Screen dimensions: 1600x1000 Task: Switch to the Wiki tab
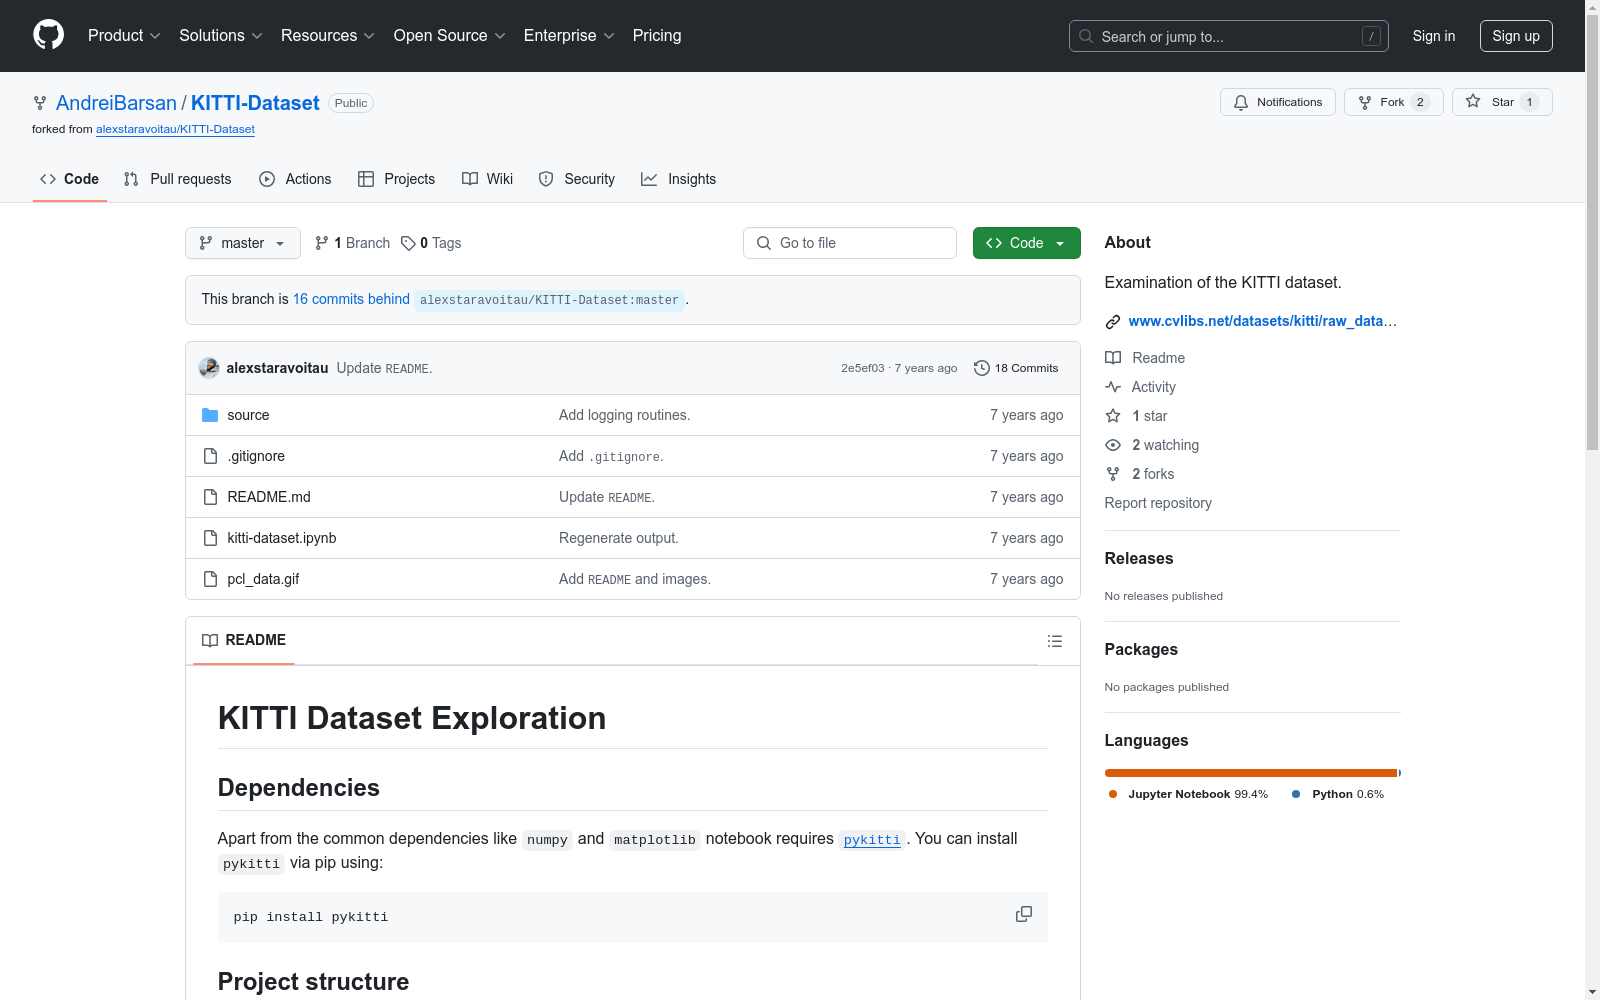tap(488, 179)
